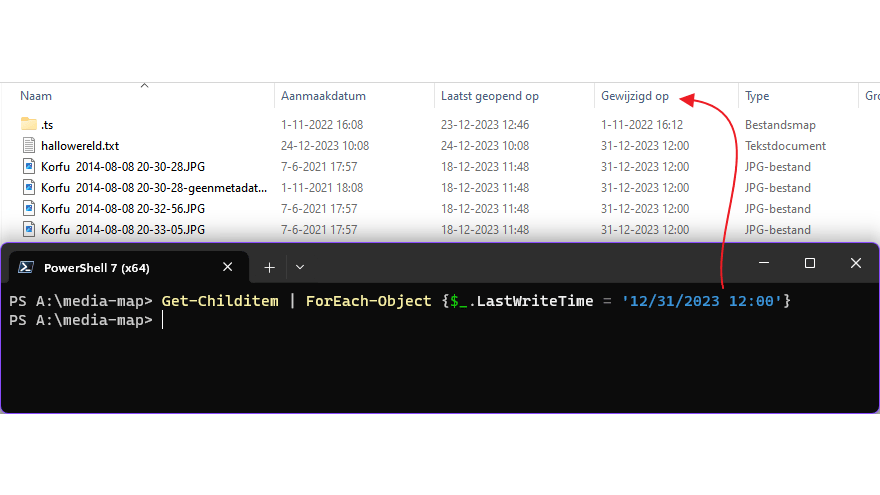
Task: Click in the PowerShell command prompt area
Action: click(x=440, y=360)
